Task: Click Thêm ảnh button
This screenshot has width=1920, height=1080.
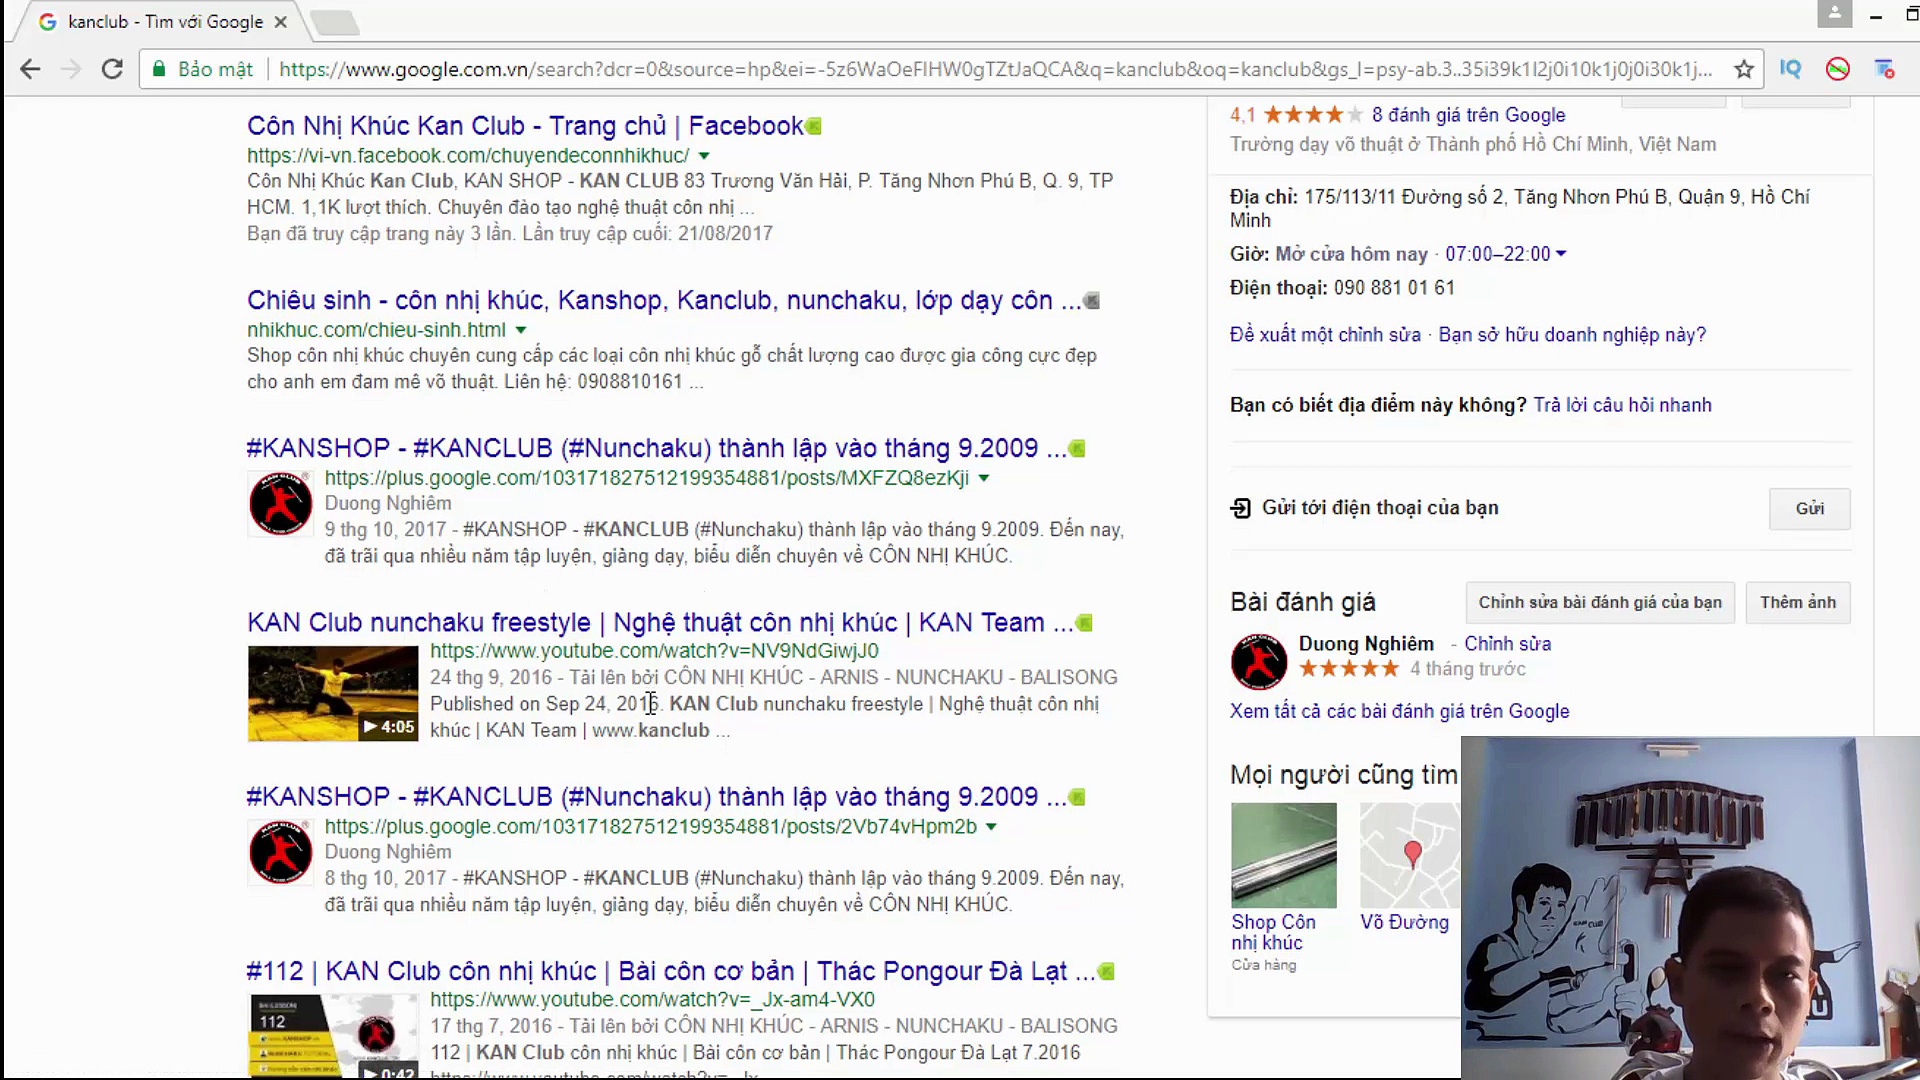Action: (1797, 602)
